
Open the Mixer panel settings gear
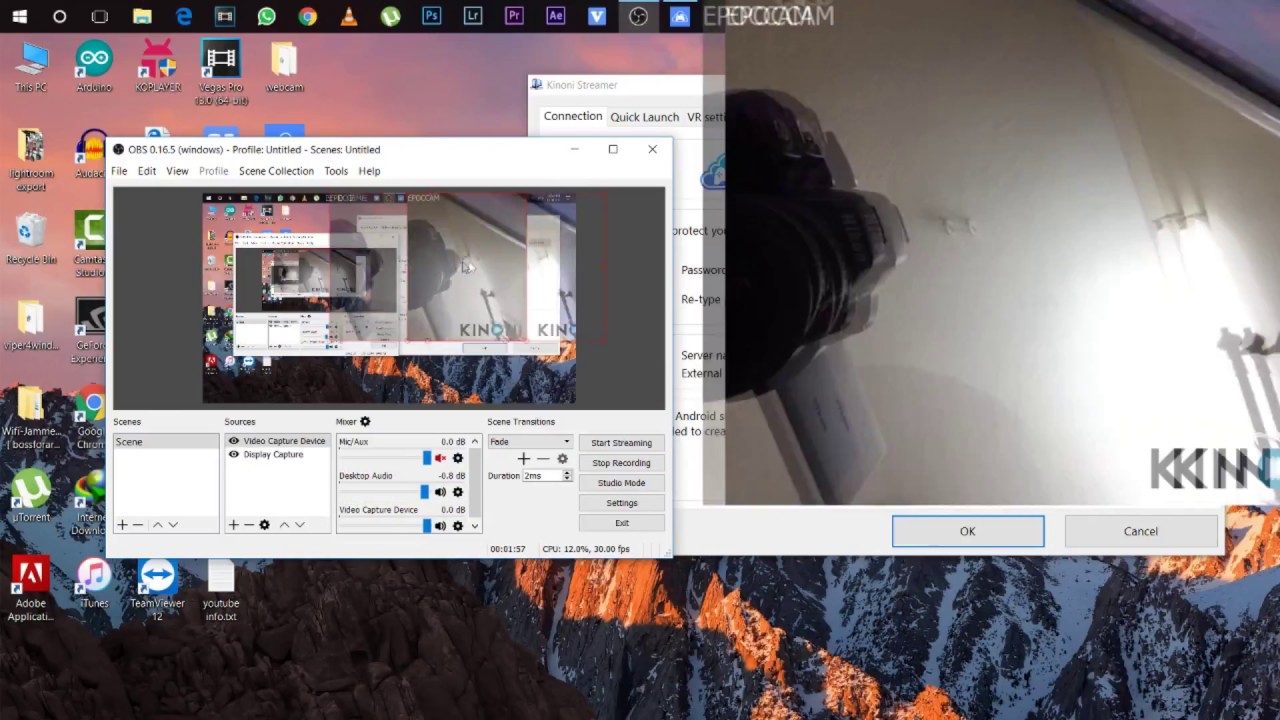click(365, 422)
